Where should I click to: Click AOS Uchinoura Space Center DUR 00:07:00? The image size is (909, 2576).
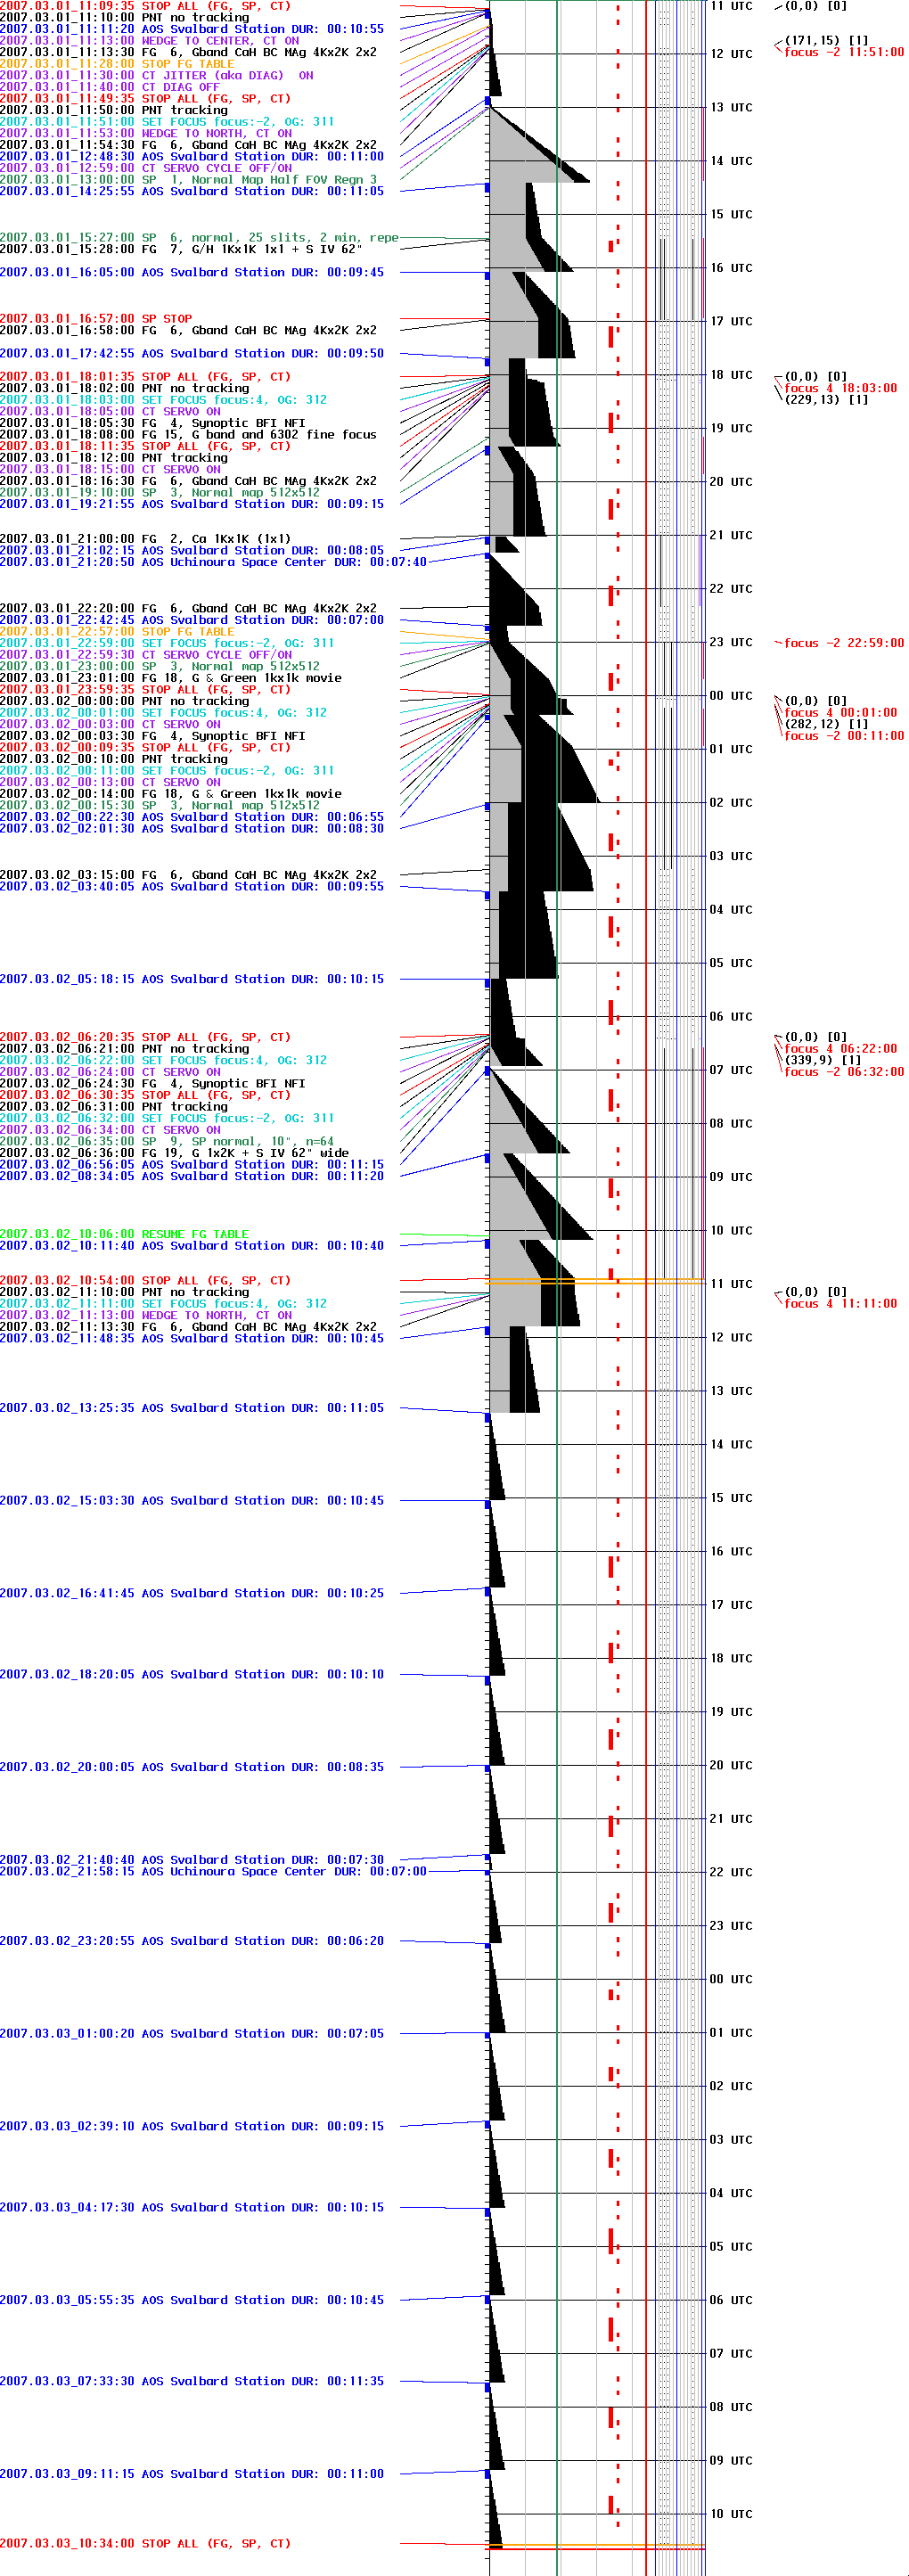tap(213, 1871)
